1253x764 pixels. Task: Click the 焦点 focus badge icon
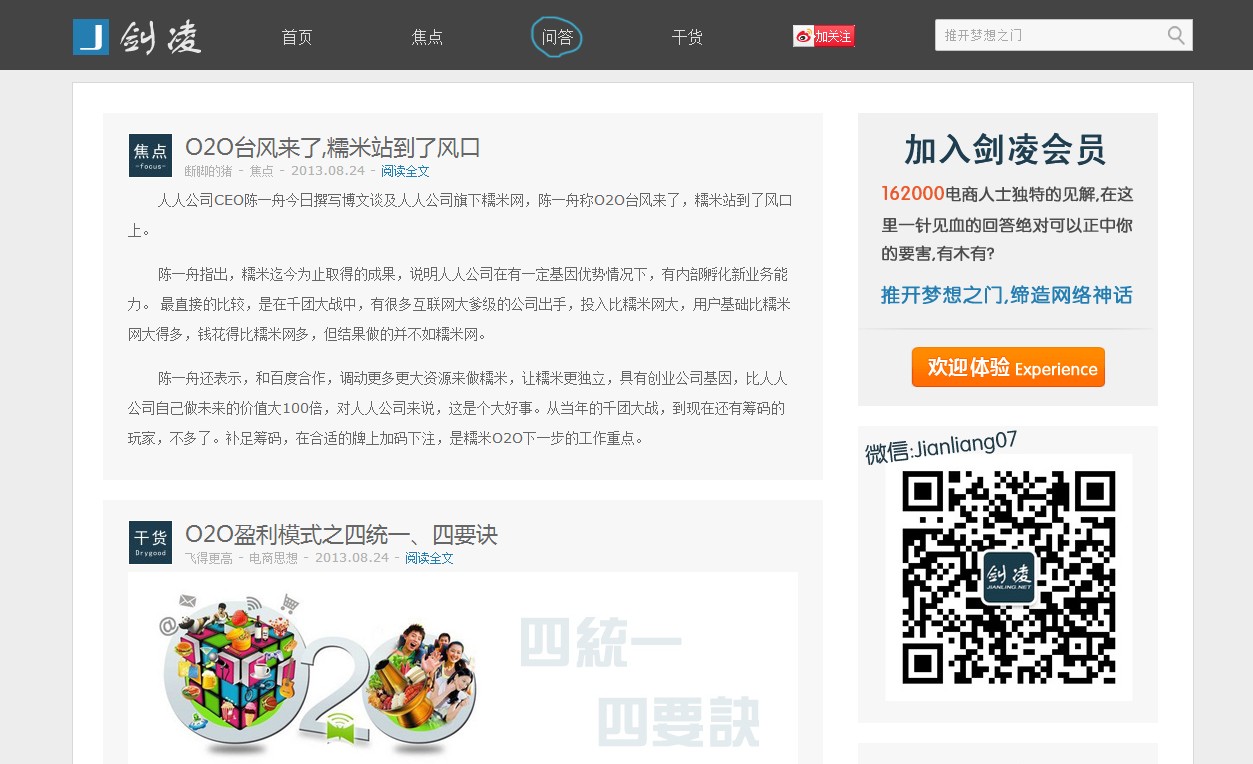coord(150,155)
